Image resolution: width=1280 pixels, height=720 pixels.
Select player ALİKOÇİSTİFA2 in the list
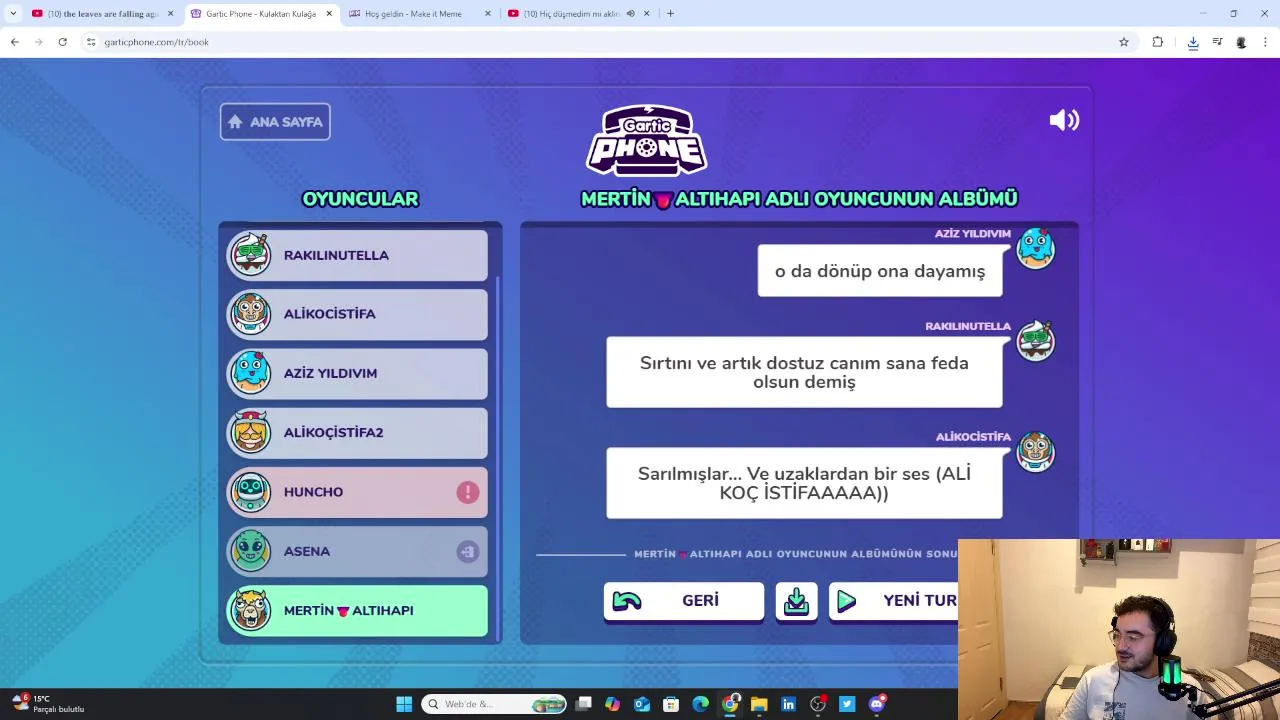[x=357, y=432]
